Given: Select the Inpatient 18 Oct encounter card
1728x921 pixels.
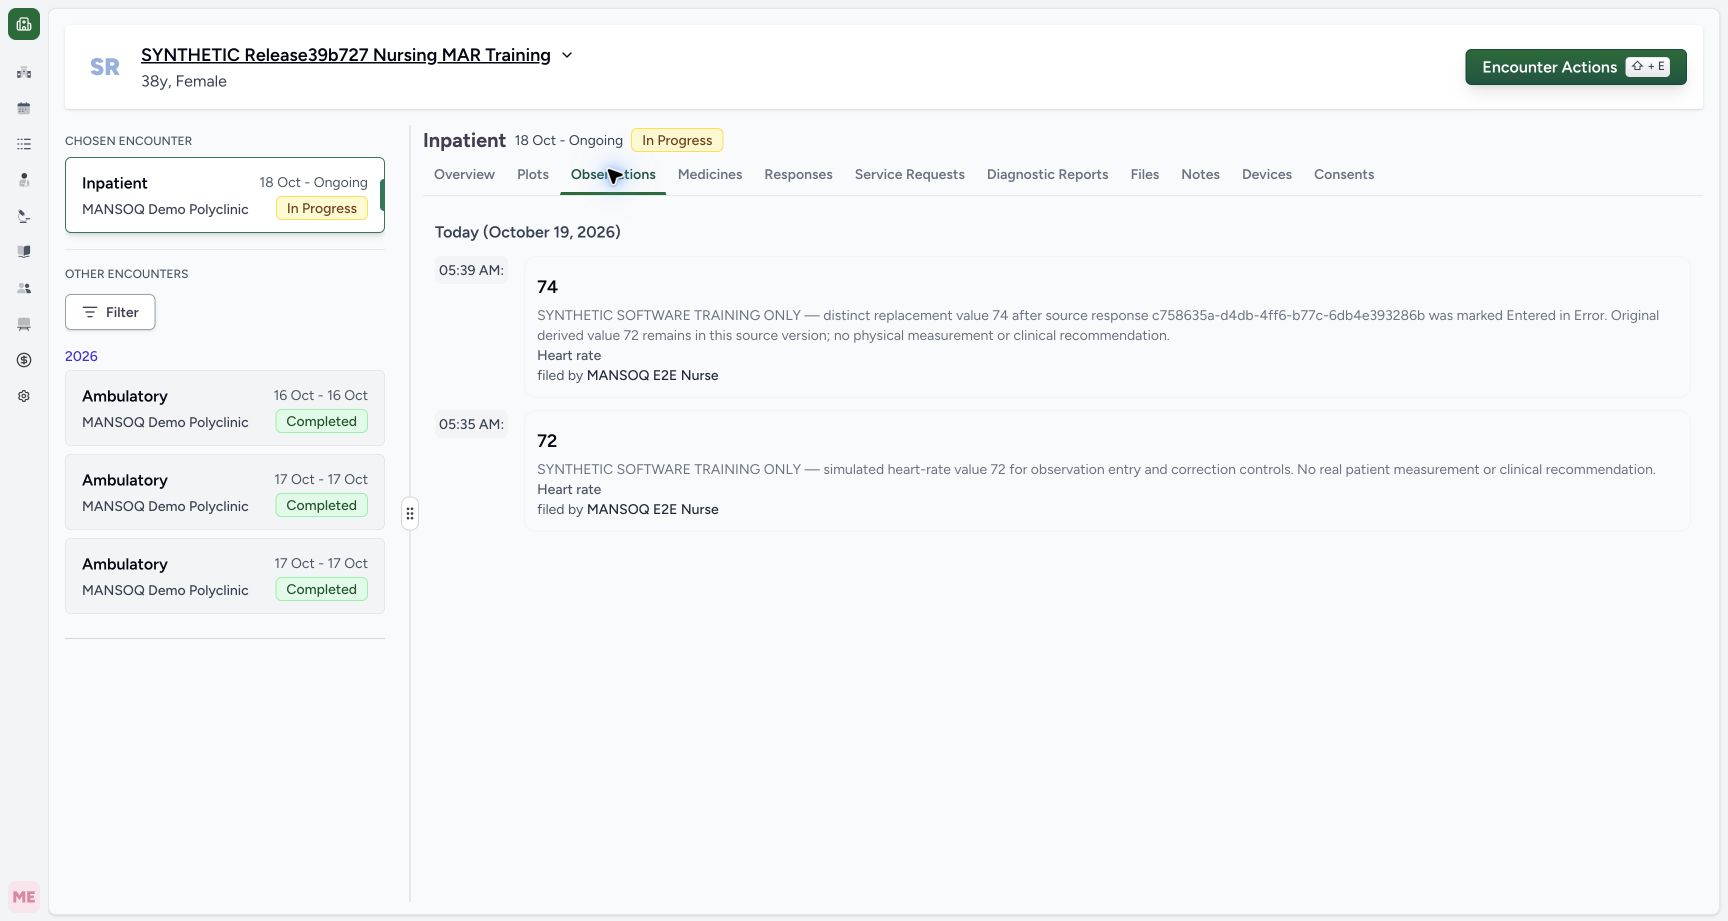Looking at the screenshot, I should (225, 195).
